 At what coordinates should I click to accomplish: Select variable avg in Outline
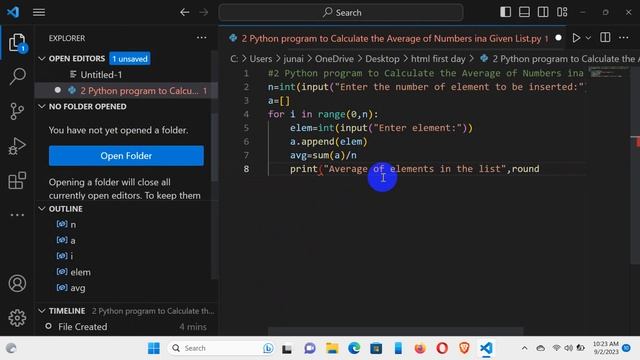tap(78, 288)
